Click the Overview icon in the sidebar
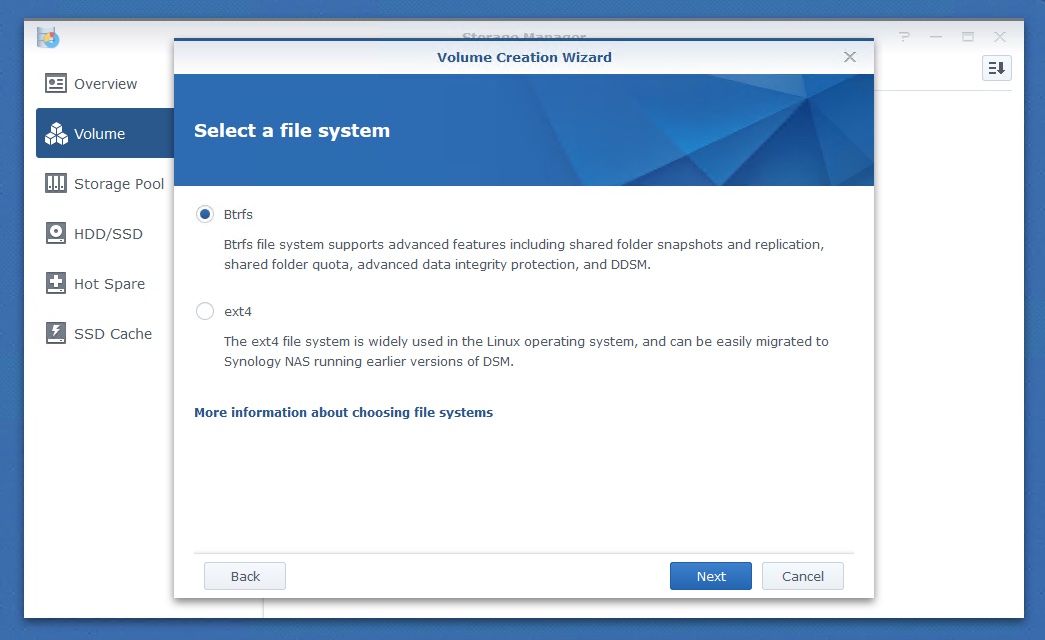 [56, 84]
